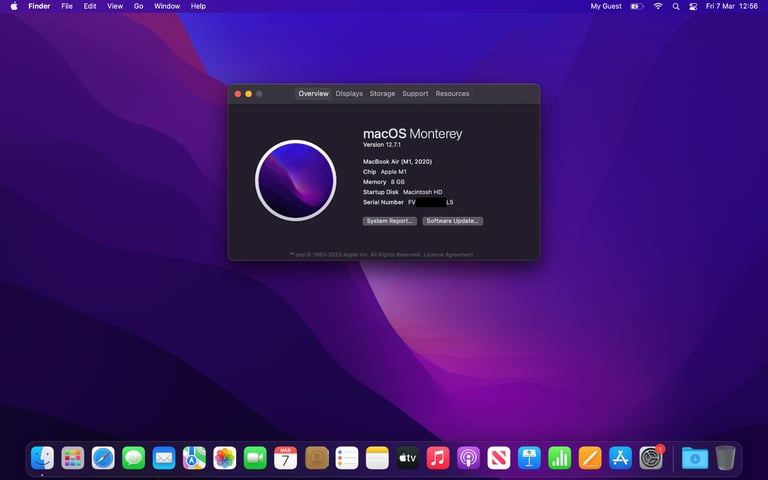Open Finder from the Dock

tap(42, 458)
